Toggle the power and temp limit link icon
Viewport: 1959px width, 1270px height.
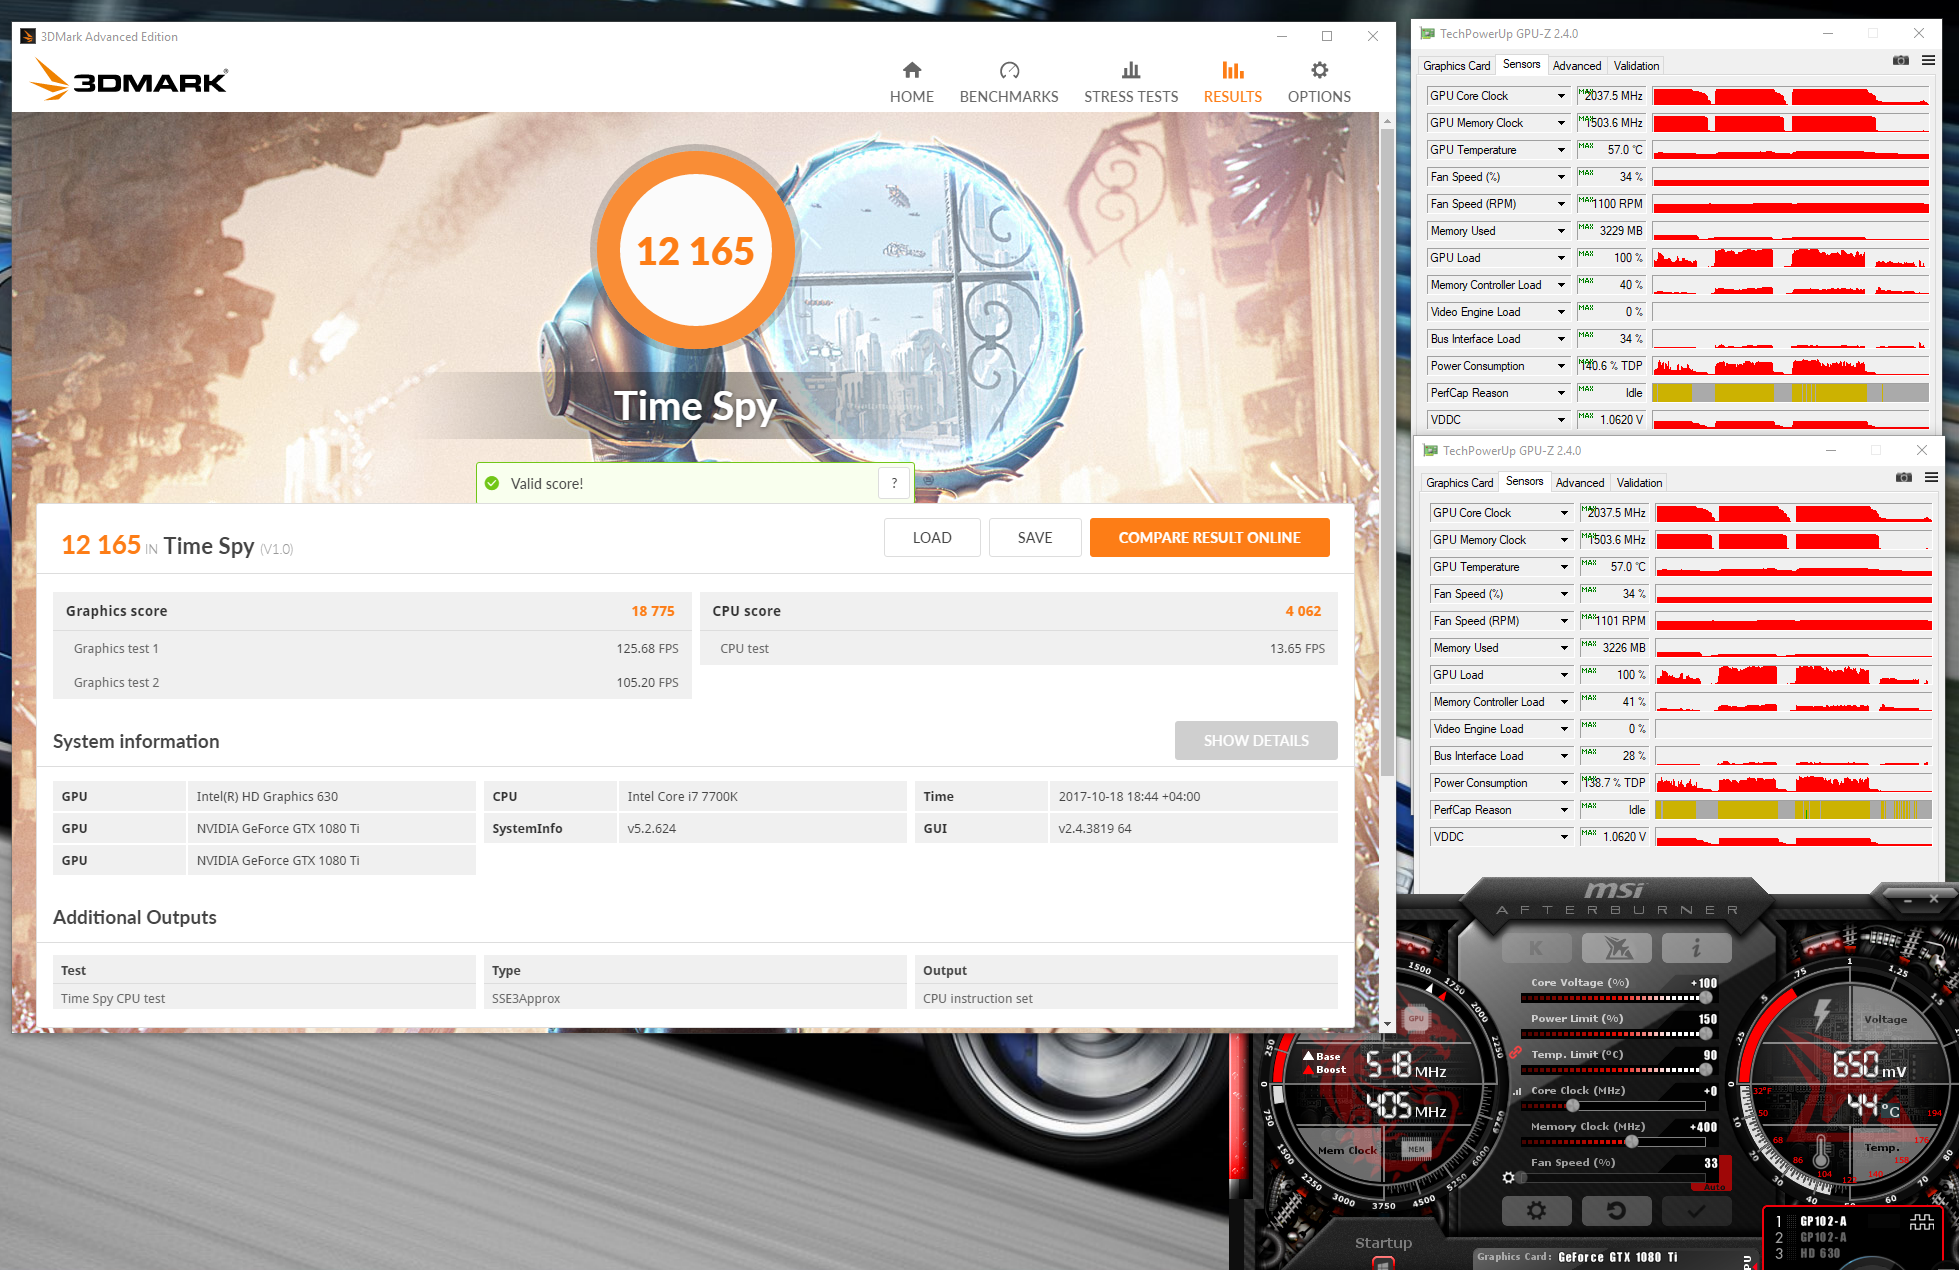(x=1515, y=1053)
